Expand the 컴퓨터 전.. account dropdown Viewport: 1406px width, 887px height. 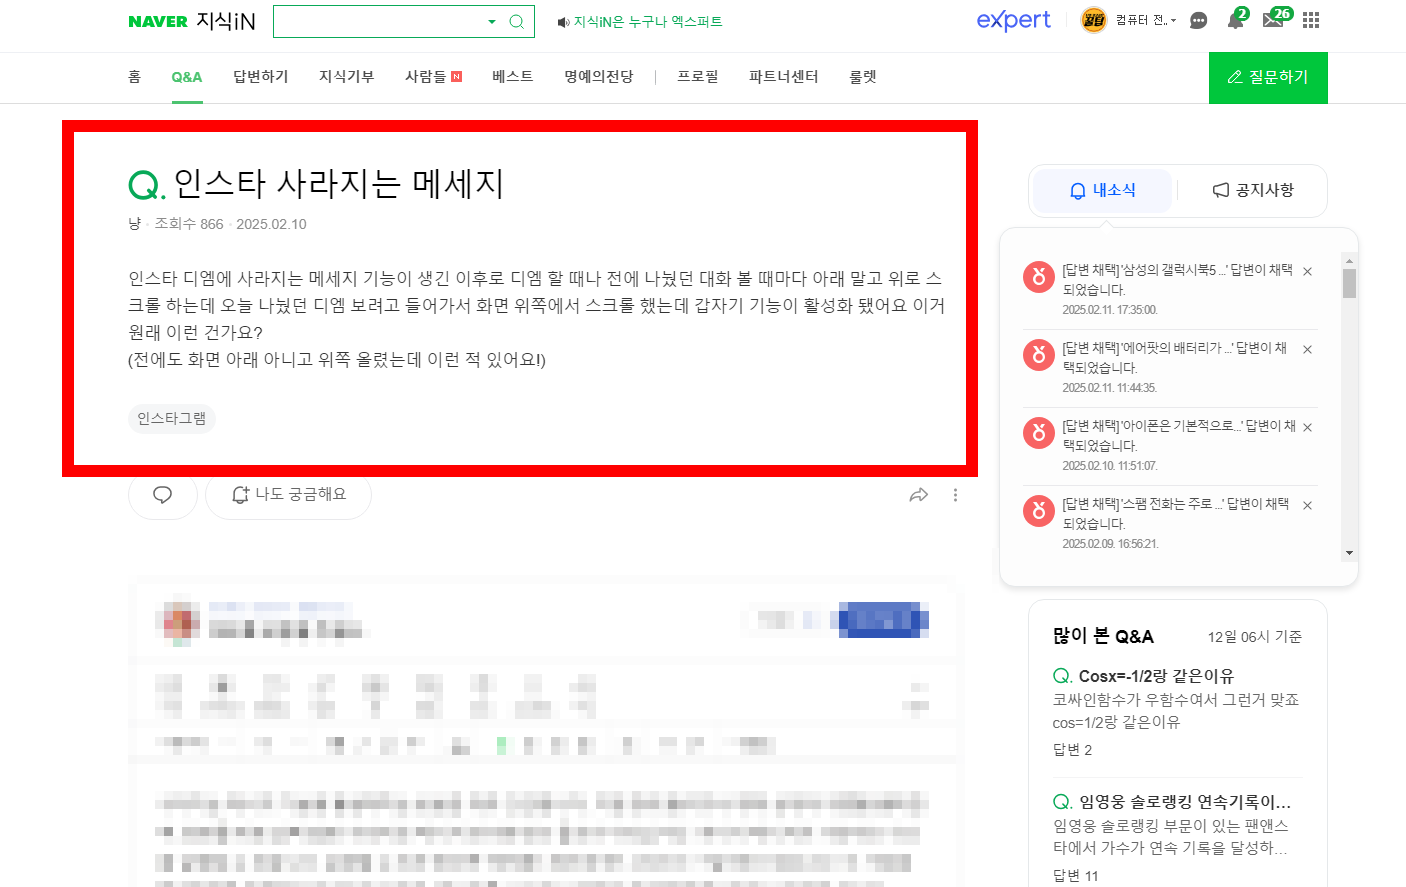(1146, 20)
